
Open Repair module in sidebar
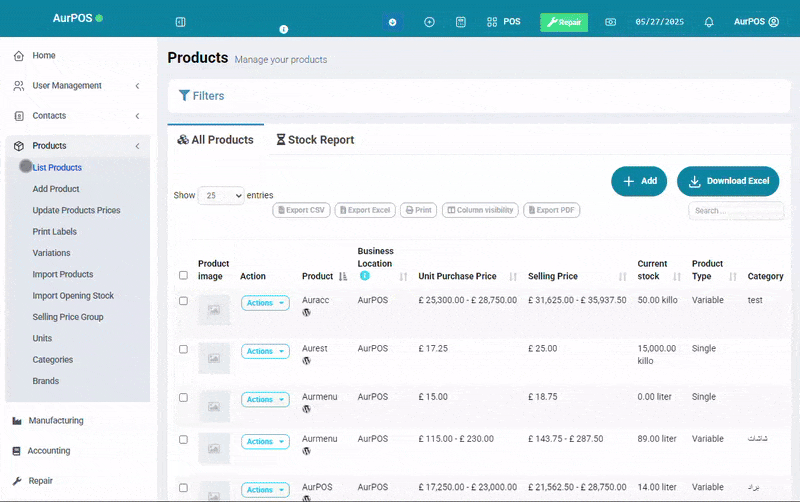click(33, 481)
